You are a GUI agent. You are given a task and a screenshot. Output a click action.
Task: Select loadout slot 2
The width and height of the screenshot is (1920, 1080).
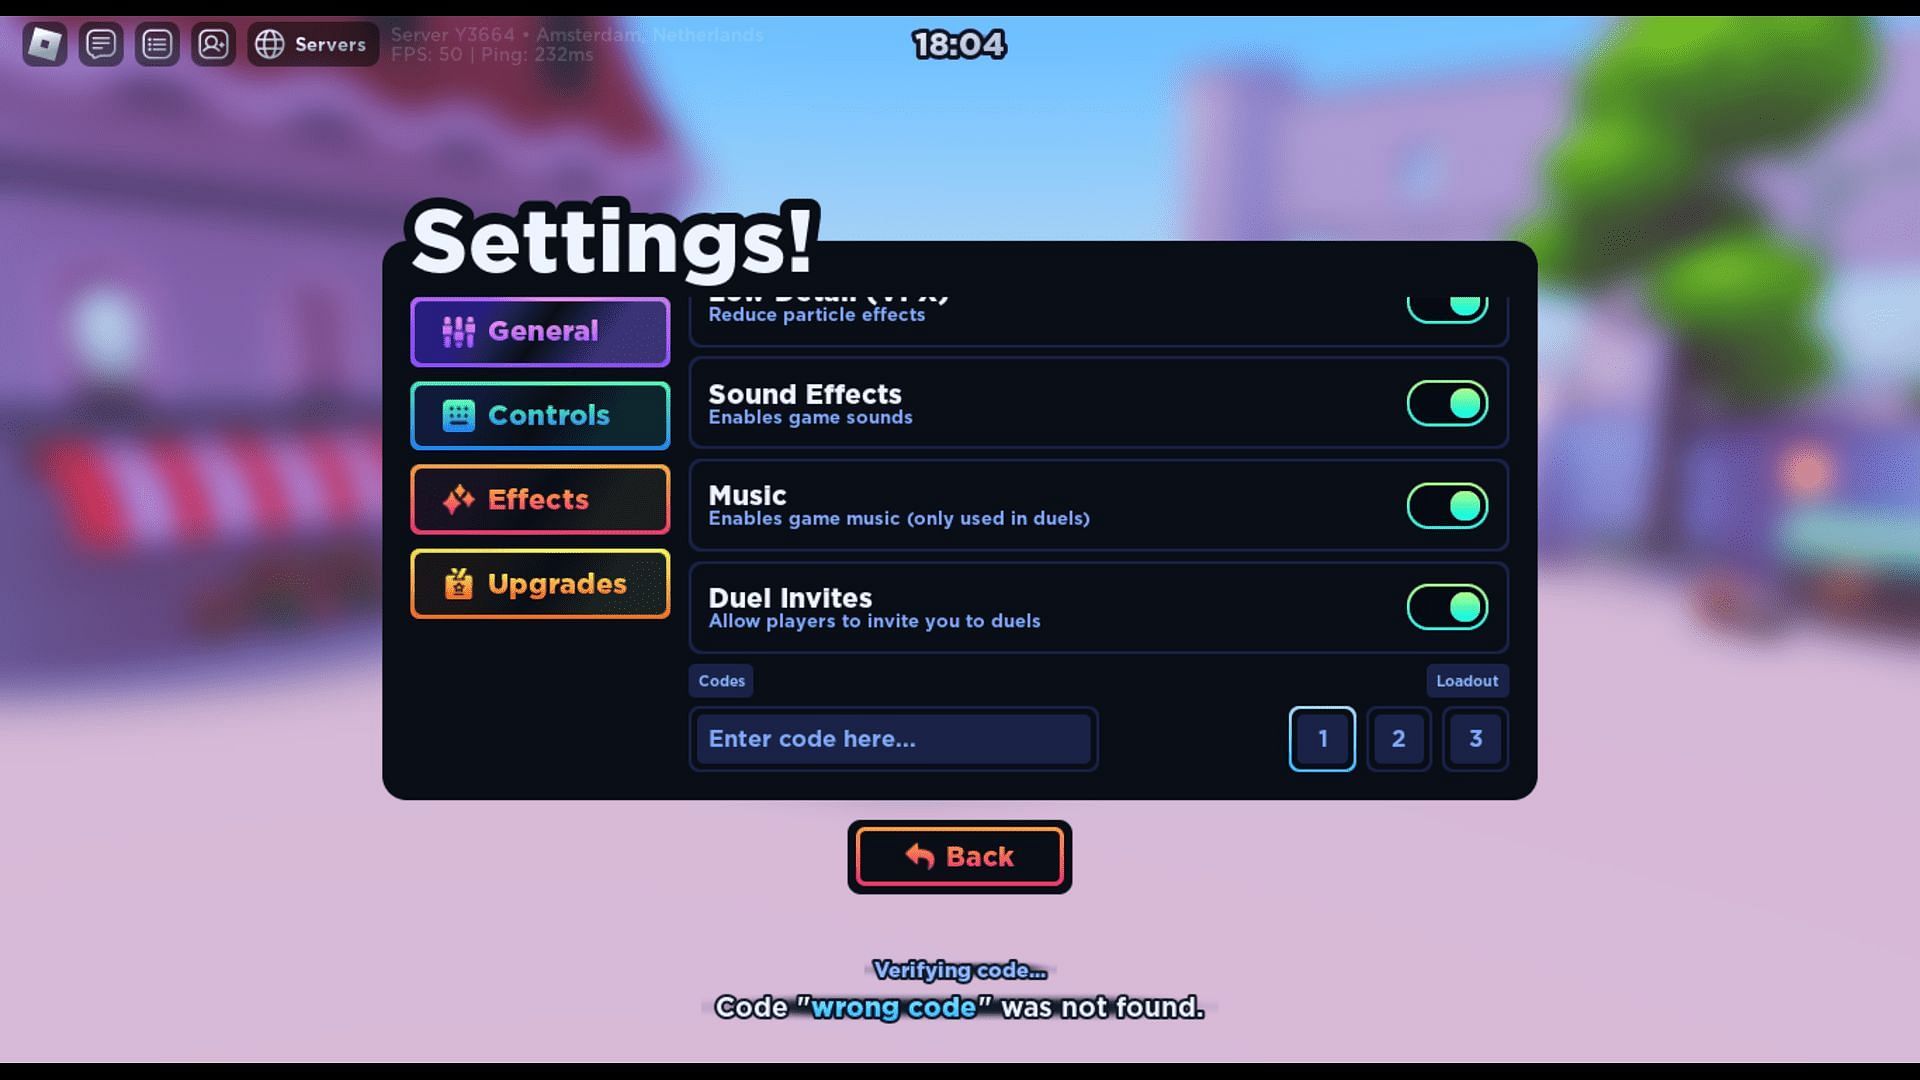tap(1399, 738)
